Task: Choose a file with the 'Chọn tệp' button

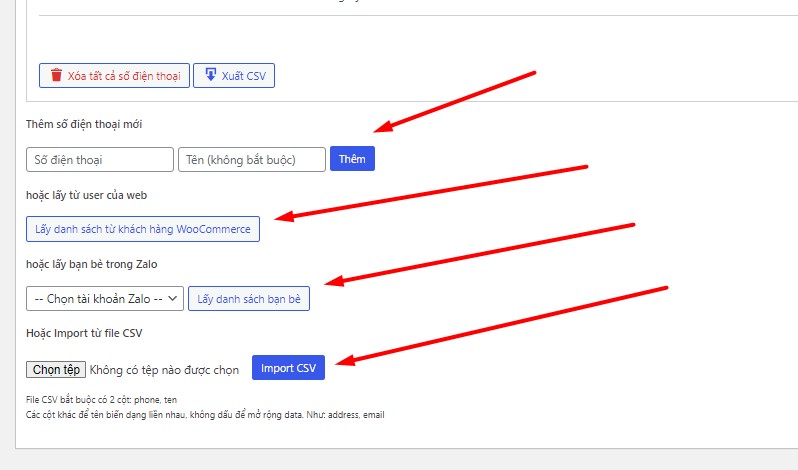Action: (x=56, y=370)
